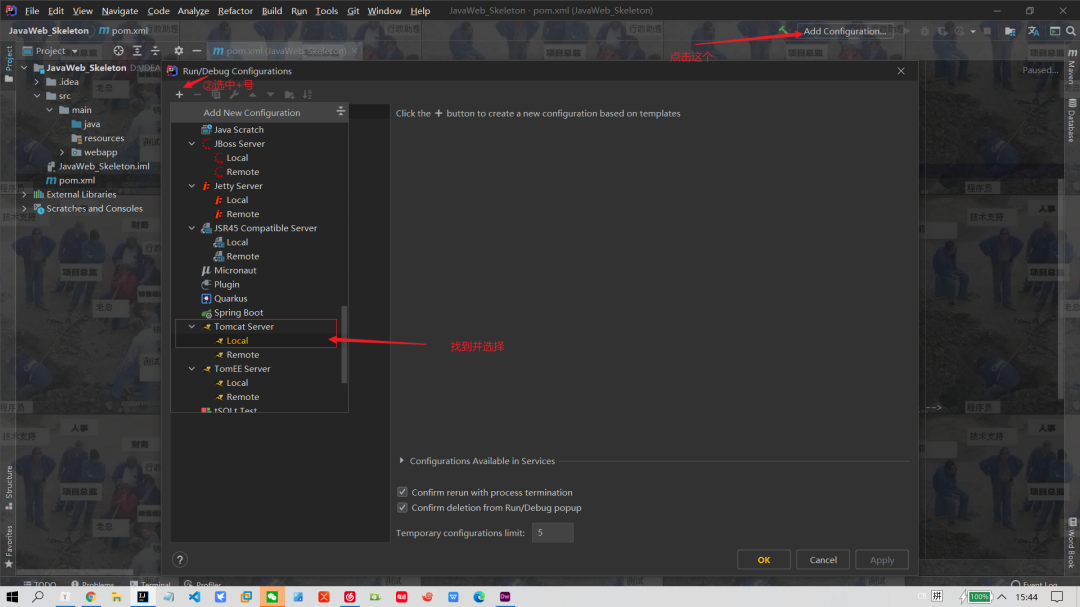This screenshot has width=1080, height=607.
Task: Click the Debug bug icon in toolbar
Action: (x=924, y=31)
